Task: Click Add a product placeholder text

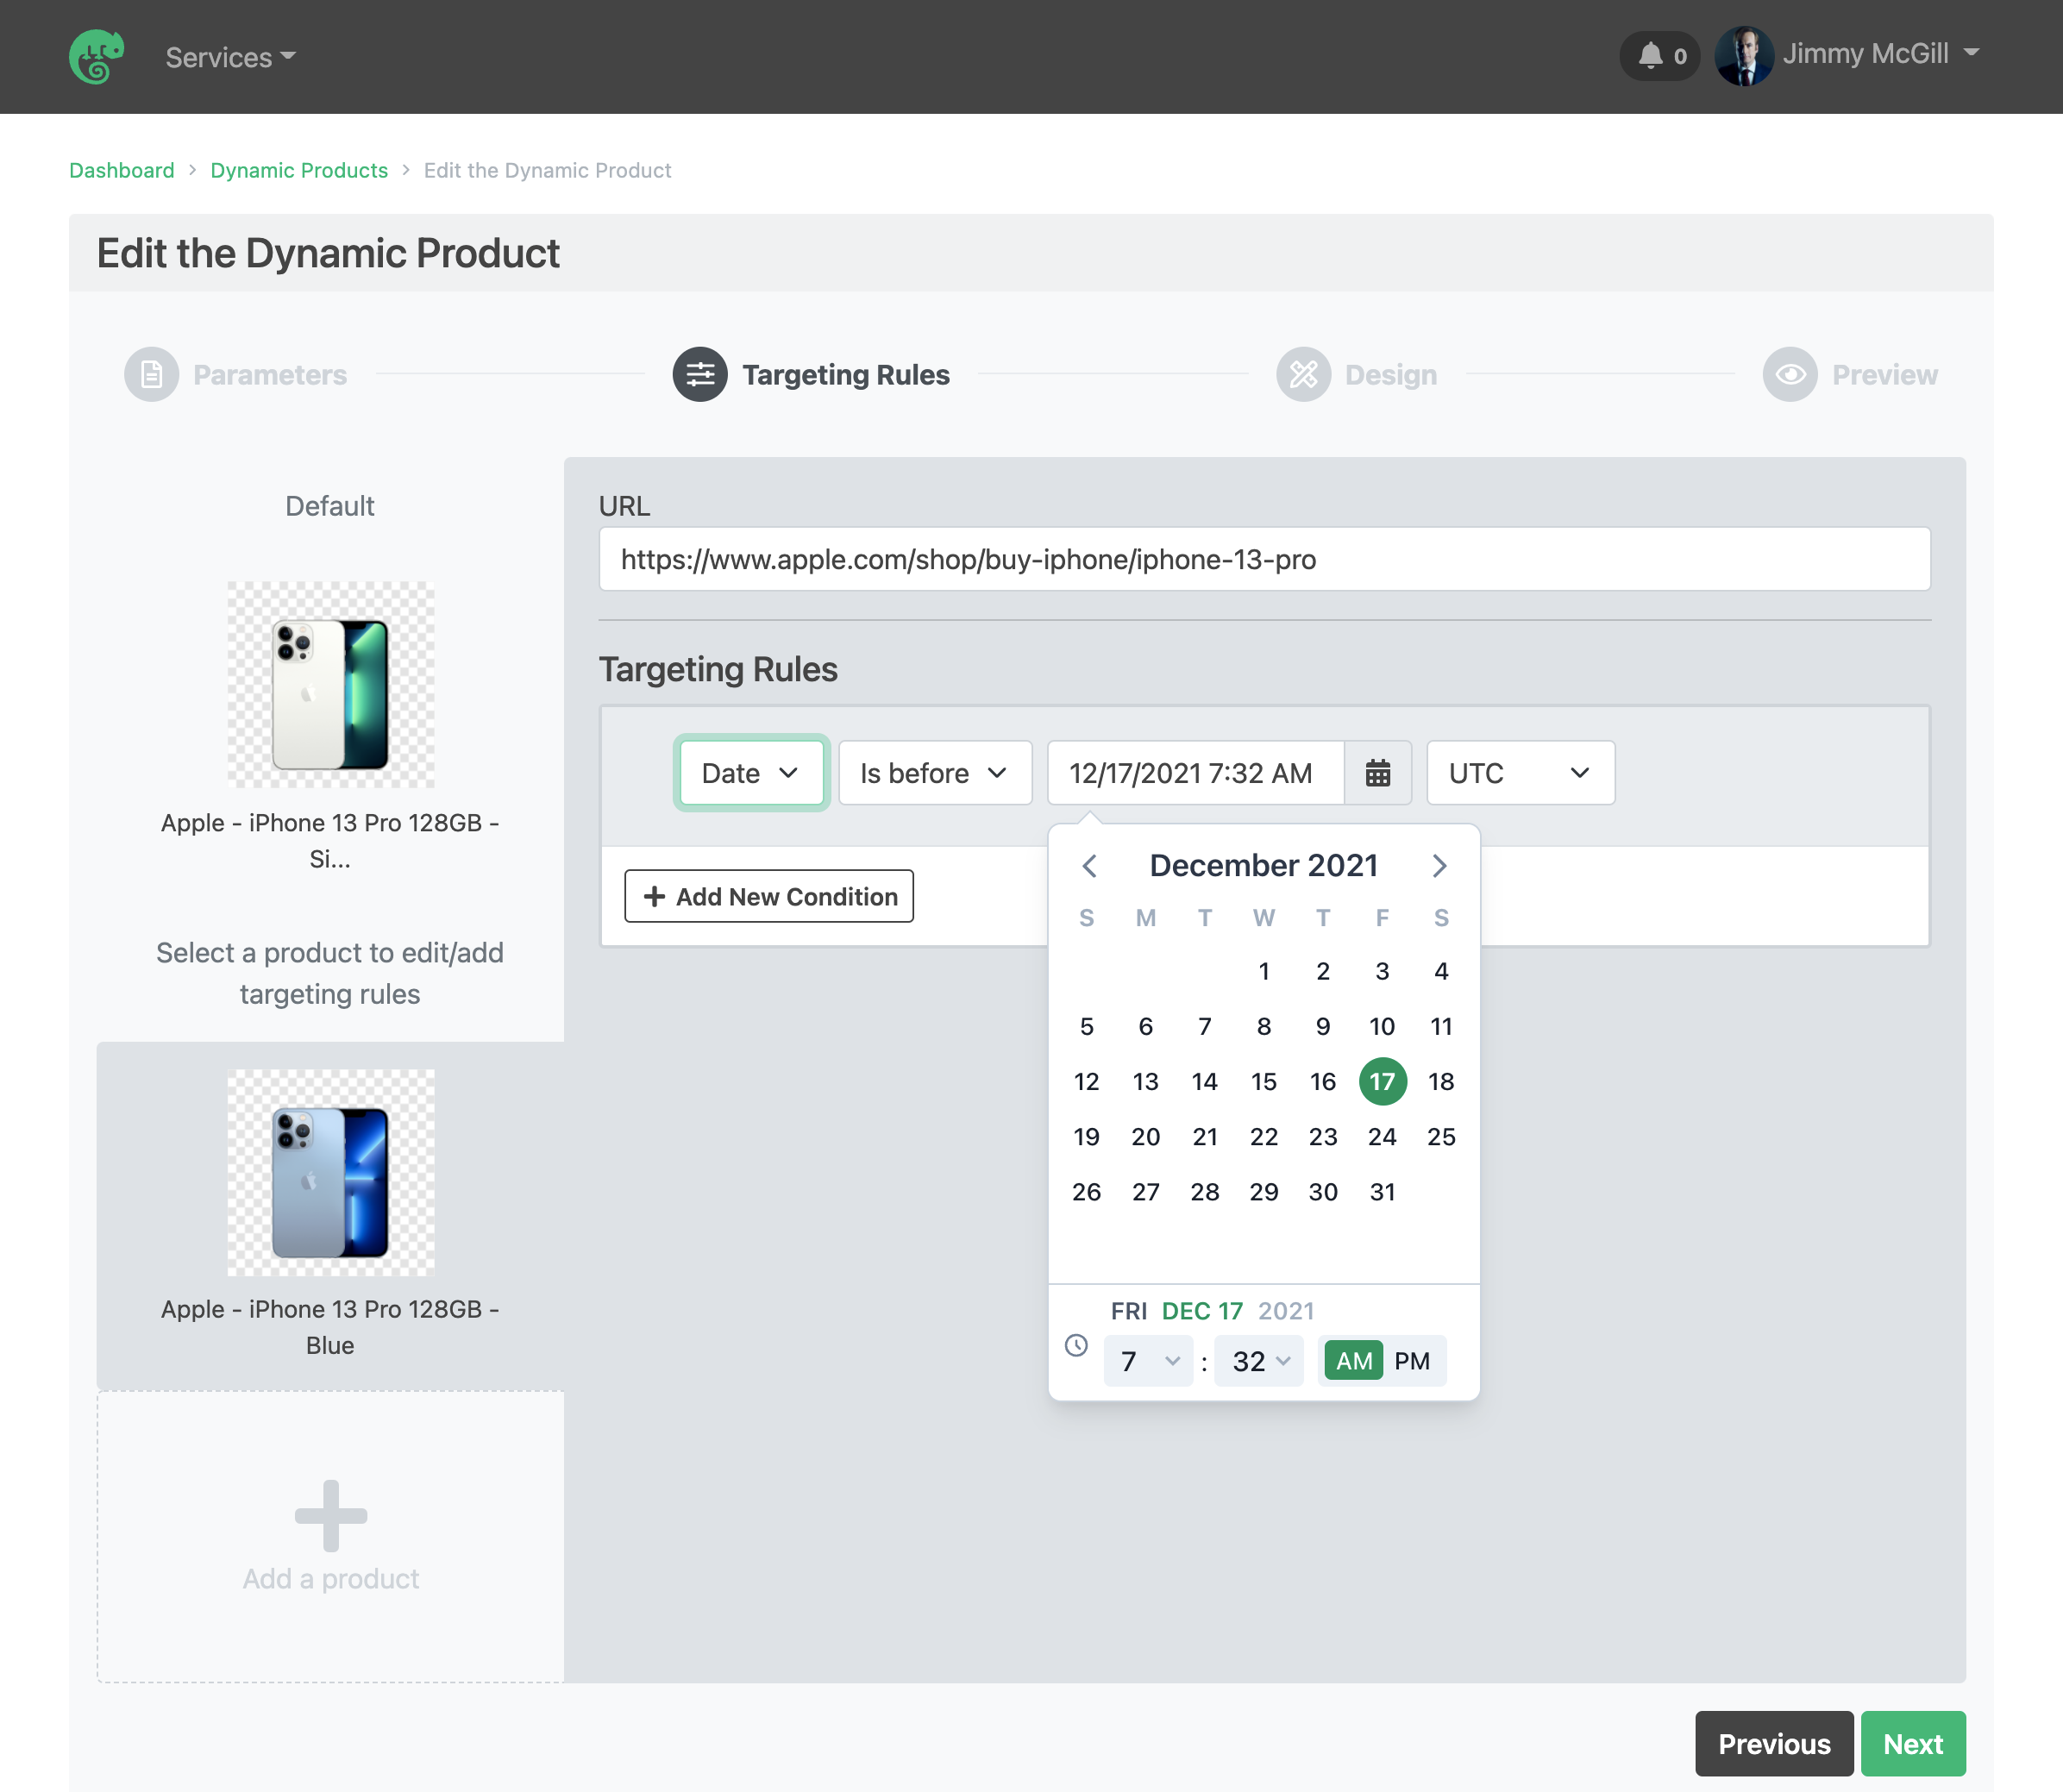Action: tap(331, 1578)
